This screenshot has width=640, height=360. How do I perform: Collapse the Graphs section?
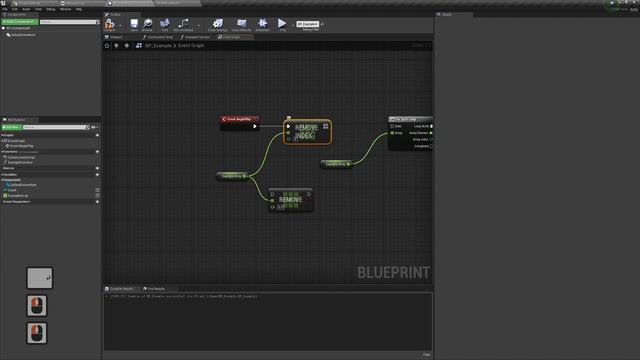tap(2, 135)
